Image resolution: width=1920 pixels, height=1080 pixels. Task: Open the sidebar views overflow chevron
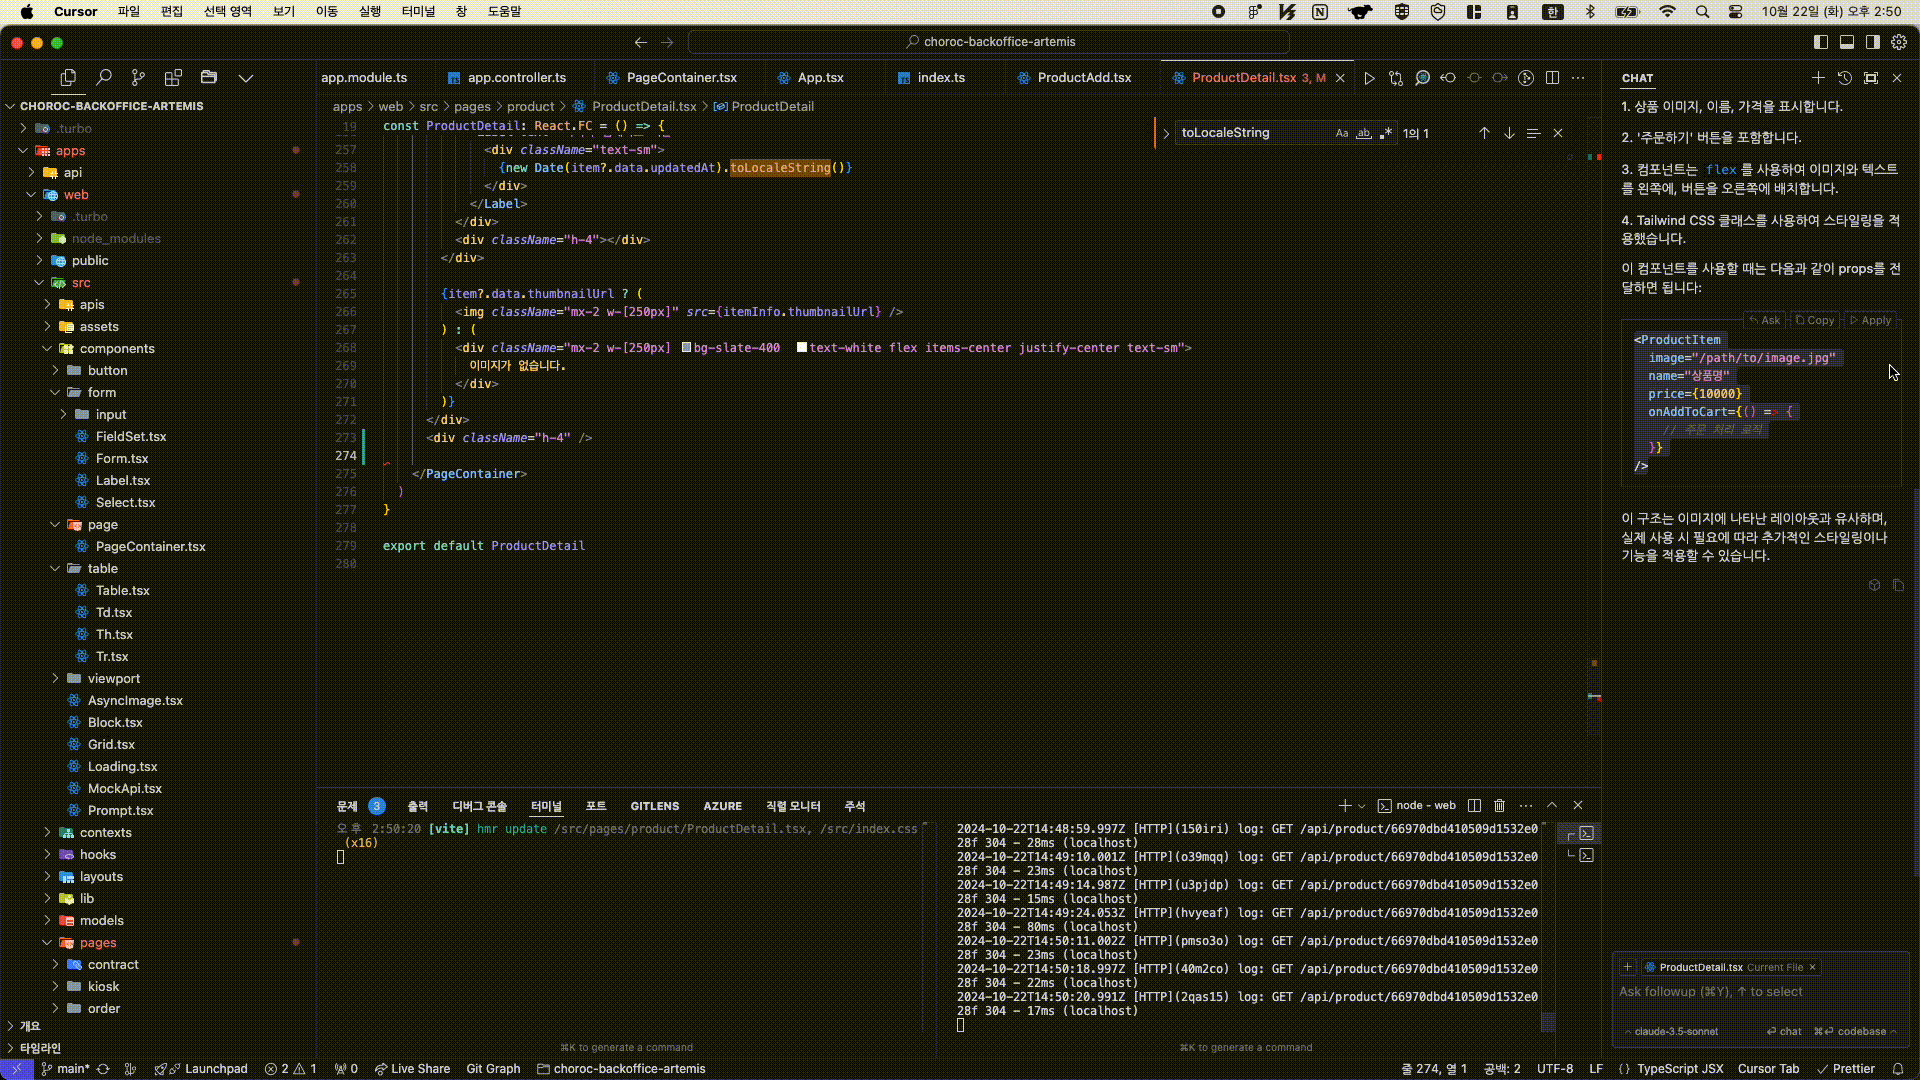(x=245, y=77)
